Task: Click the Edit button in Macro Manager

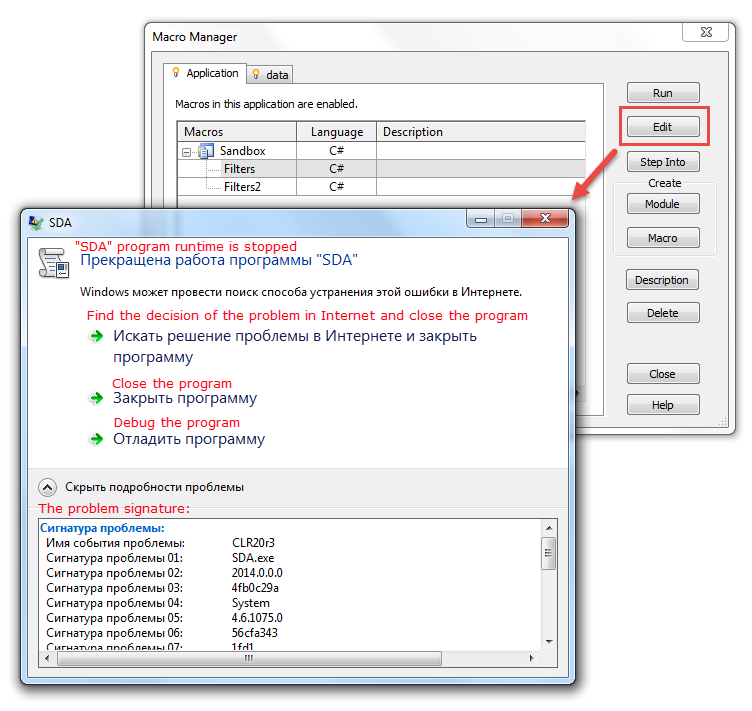Action: (x=663, y=127)
